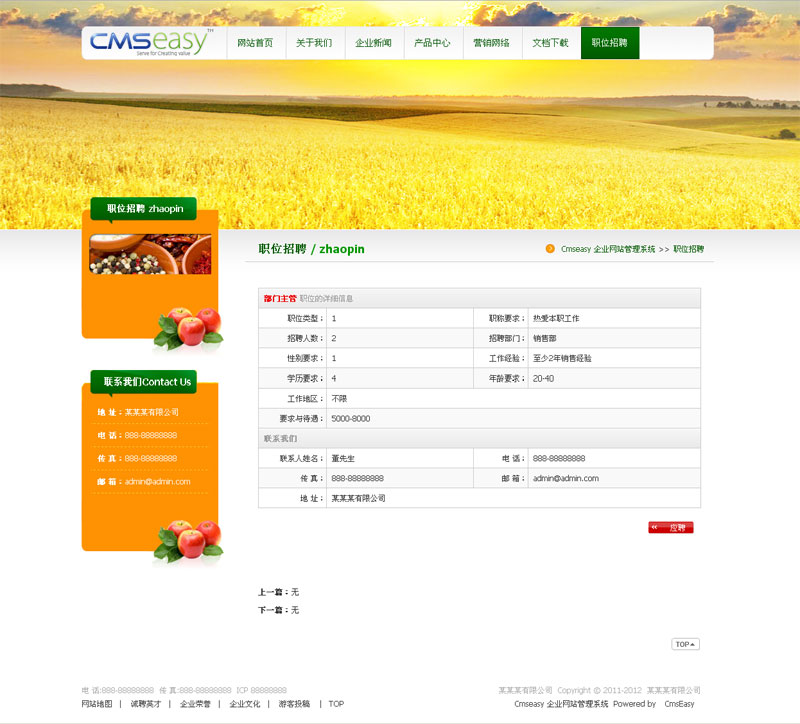
Task: Click the spices thumbnail in sidebar
Action: pos(150,254)
